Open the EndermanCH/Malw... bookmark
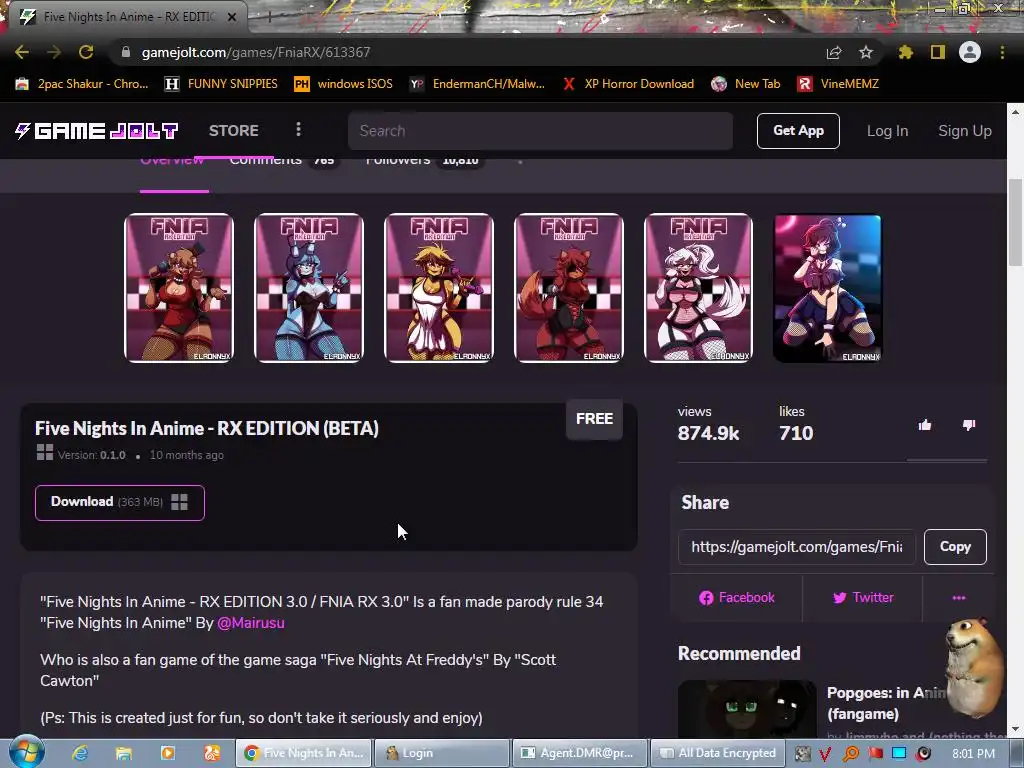The height and width of the screenshot is (768, 1024). (477, 84)
